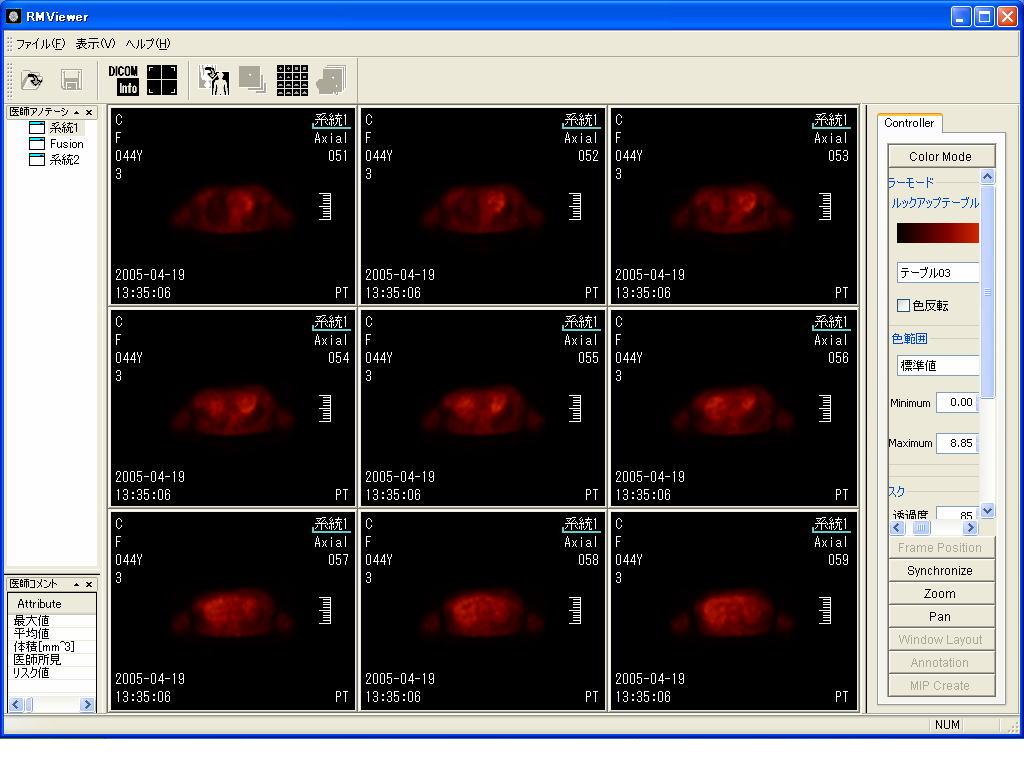Click the greyed stacked frames icon
The image size is (1024, 768).
point(252,80)
